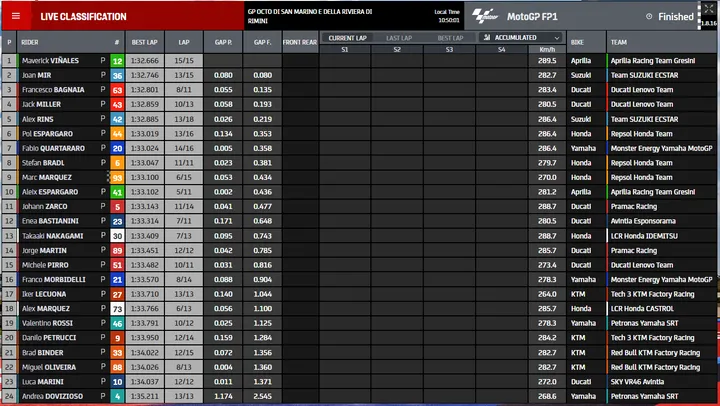Open the Accumulated dropdown

point(521,38)
